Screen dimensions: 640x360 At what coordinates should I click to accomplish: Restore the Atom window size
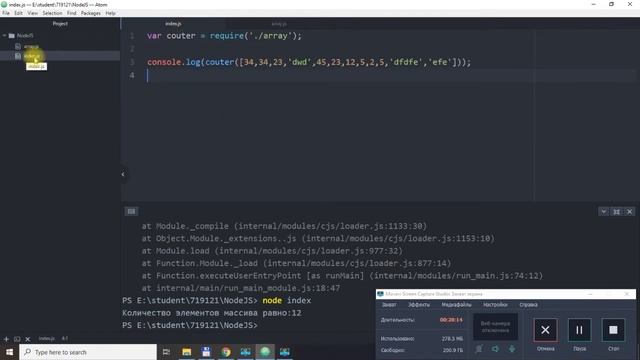(611, 4)
